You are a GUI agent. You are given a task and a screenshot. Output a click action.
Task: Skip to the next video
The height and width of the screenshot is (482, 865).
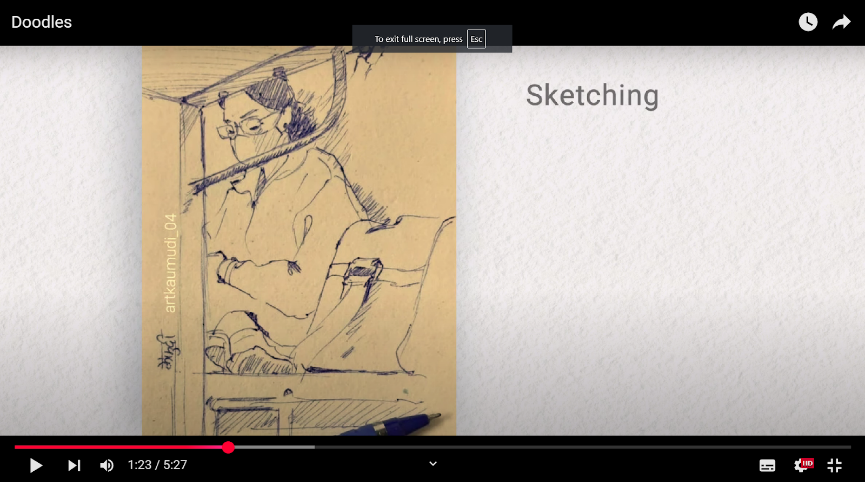(74, 465)
